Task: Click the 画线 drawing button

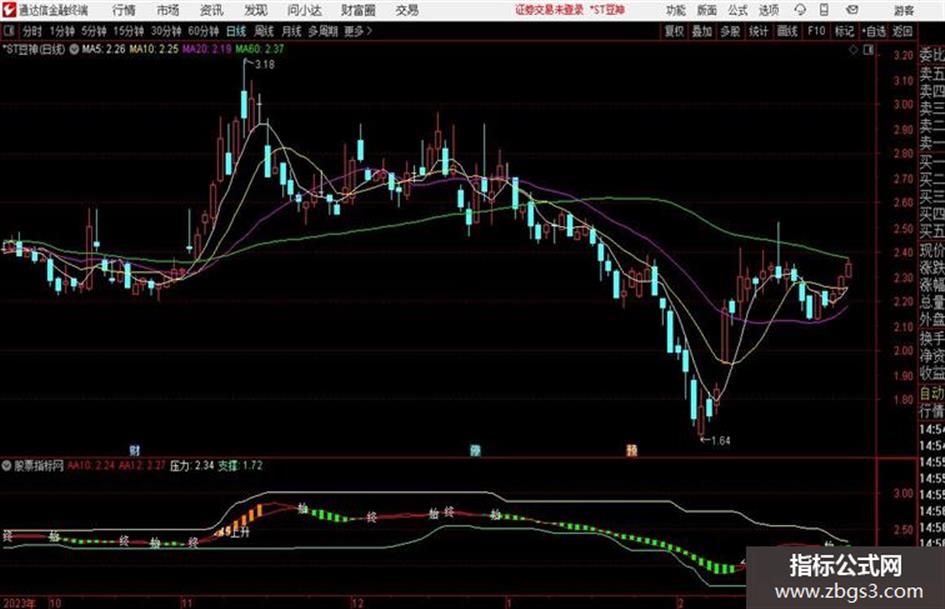Action: (x=787, y=31)
